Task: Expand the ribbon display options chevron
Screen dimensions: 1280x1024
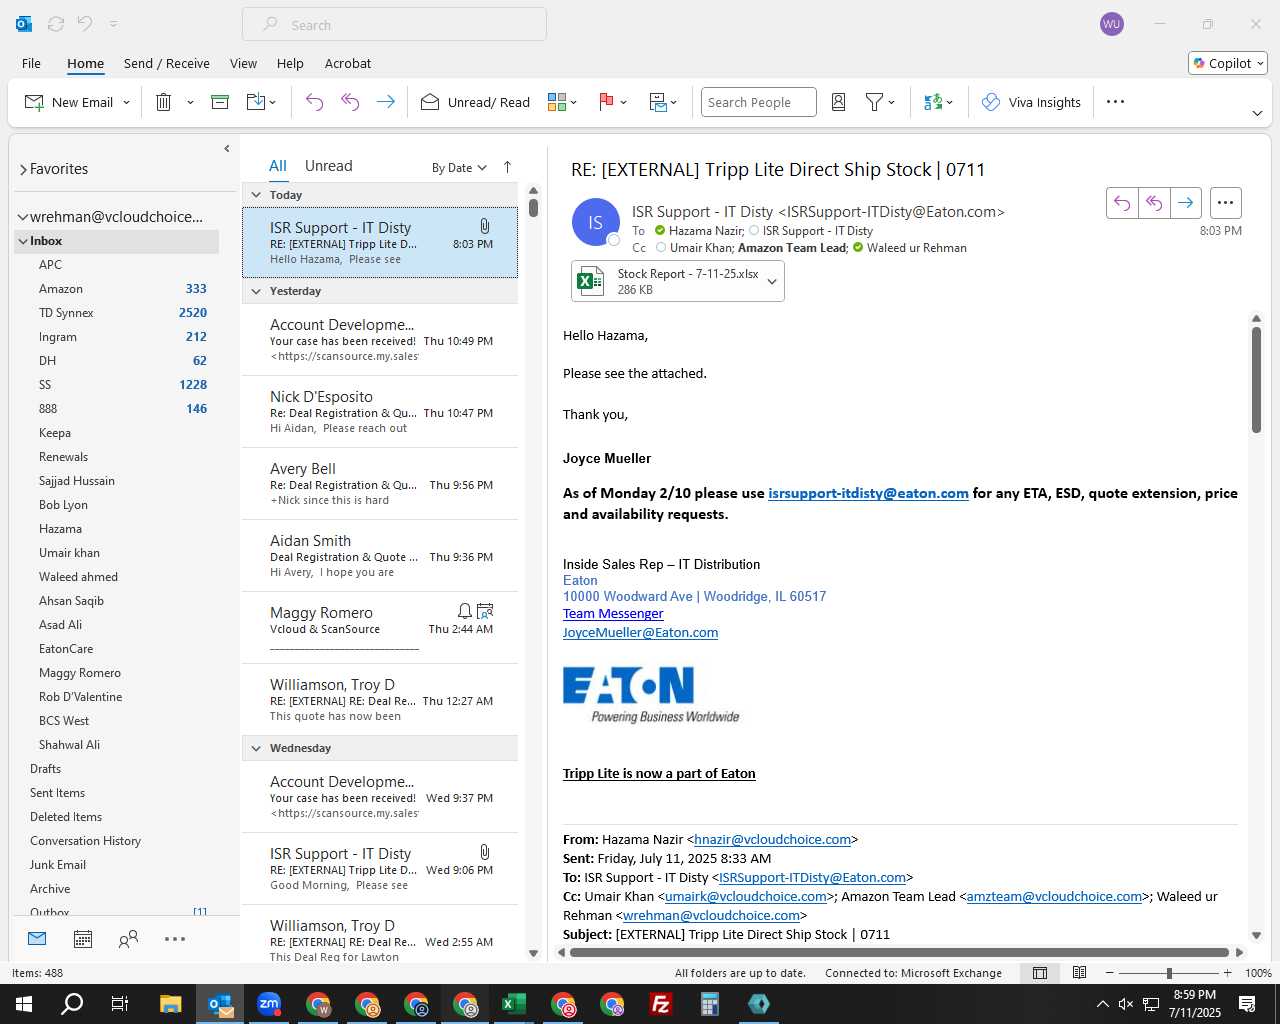Action: [1257, 113]
